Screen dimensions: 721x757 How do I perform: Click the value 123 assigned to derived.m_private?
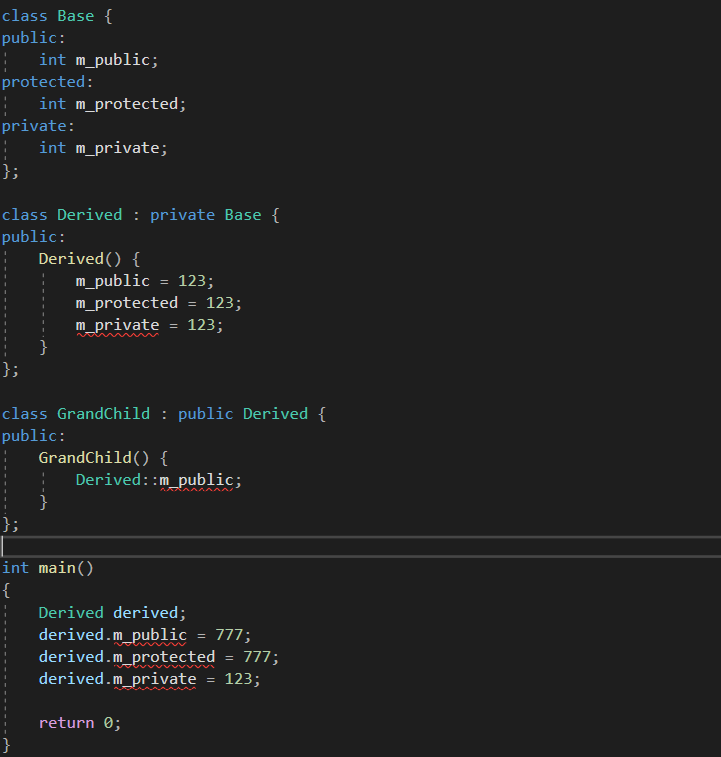click(x=238, y=679)
